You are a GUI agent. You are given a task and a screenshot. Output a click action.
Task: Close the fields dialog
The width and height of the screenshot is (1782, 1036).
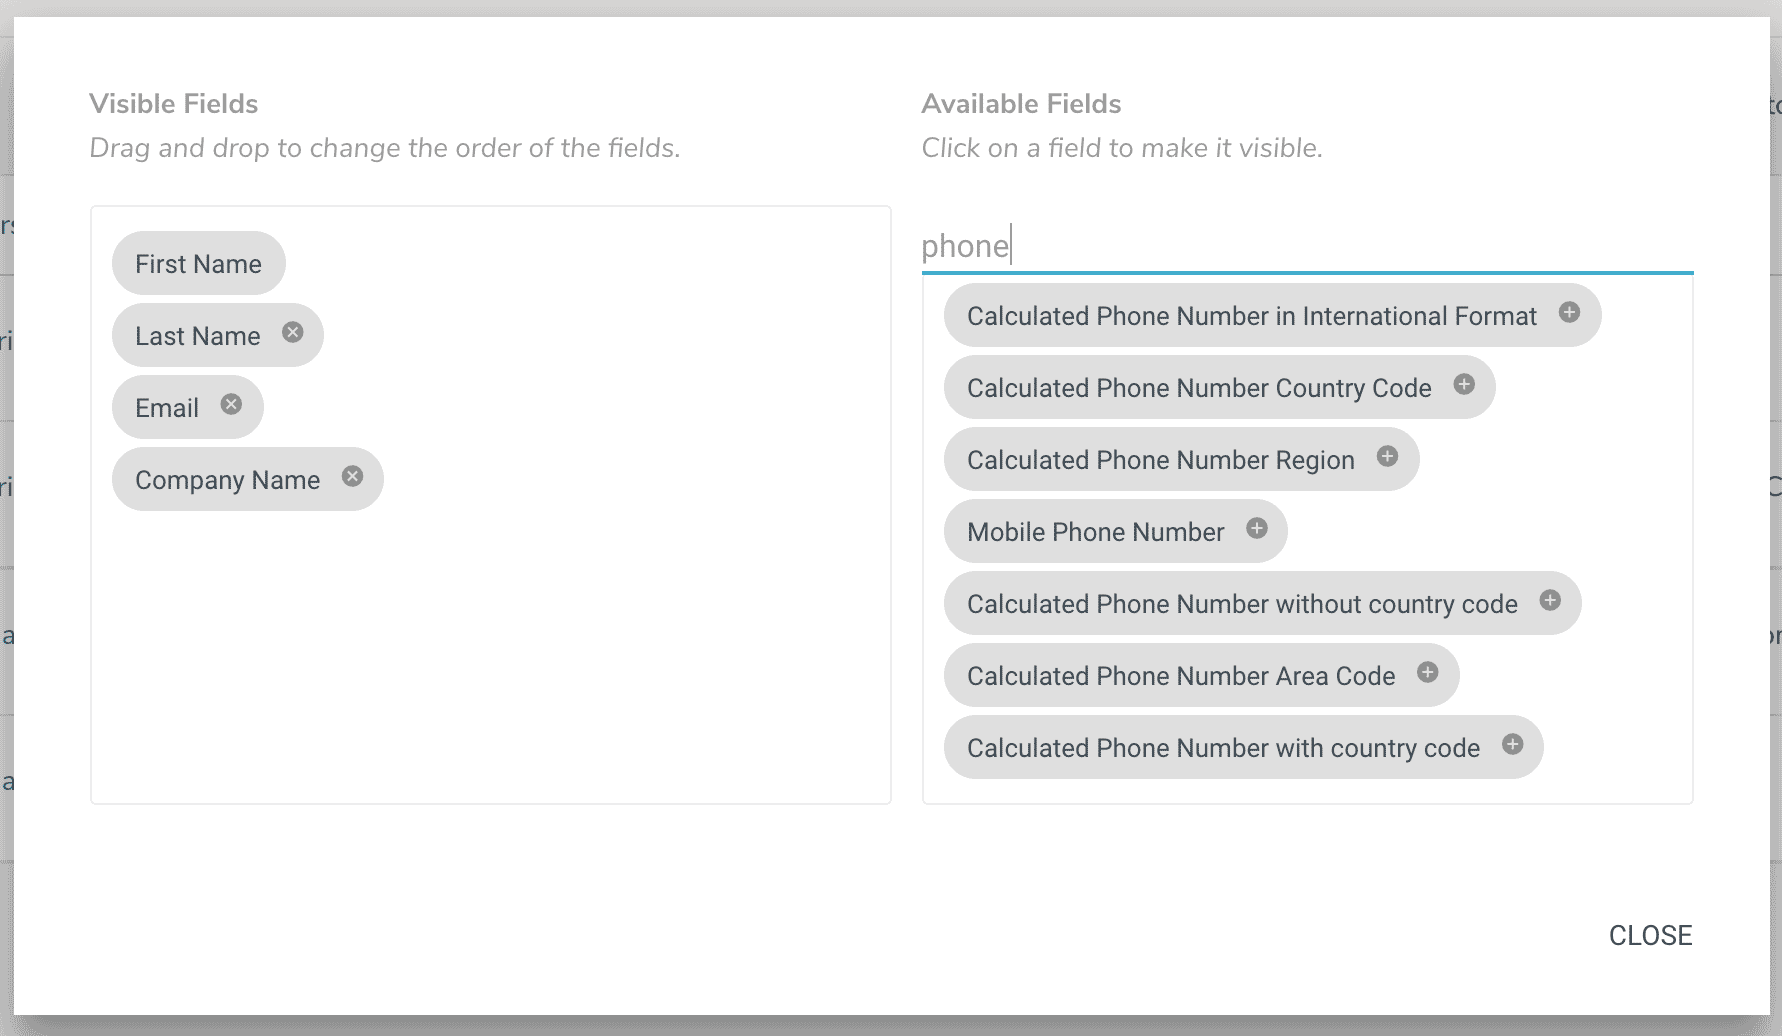(1650, 935)
